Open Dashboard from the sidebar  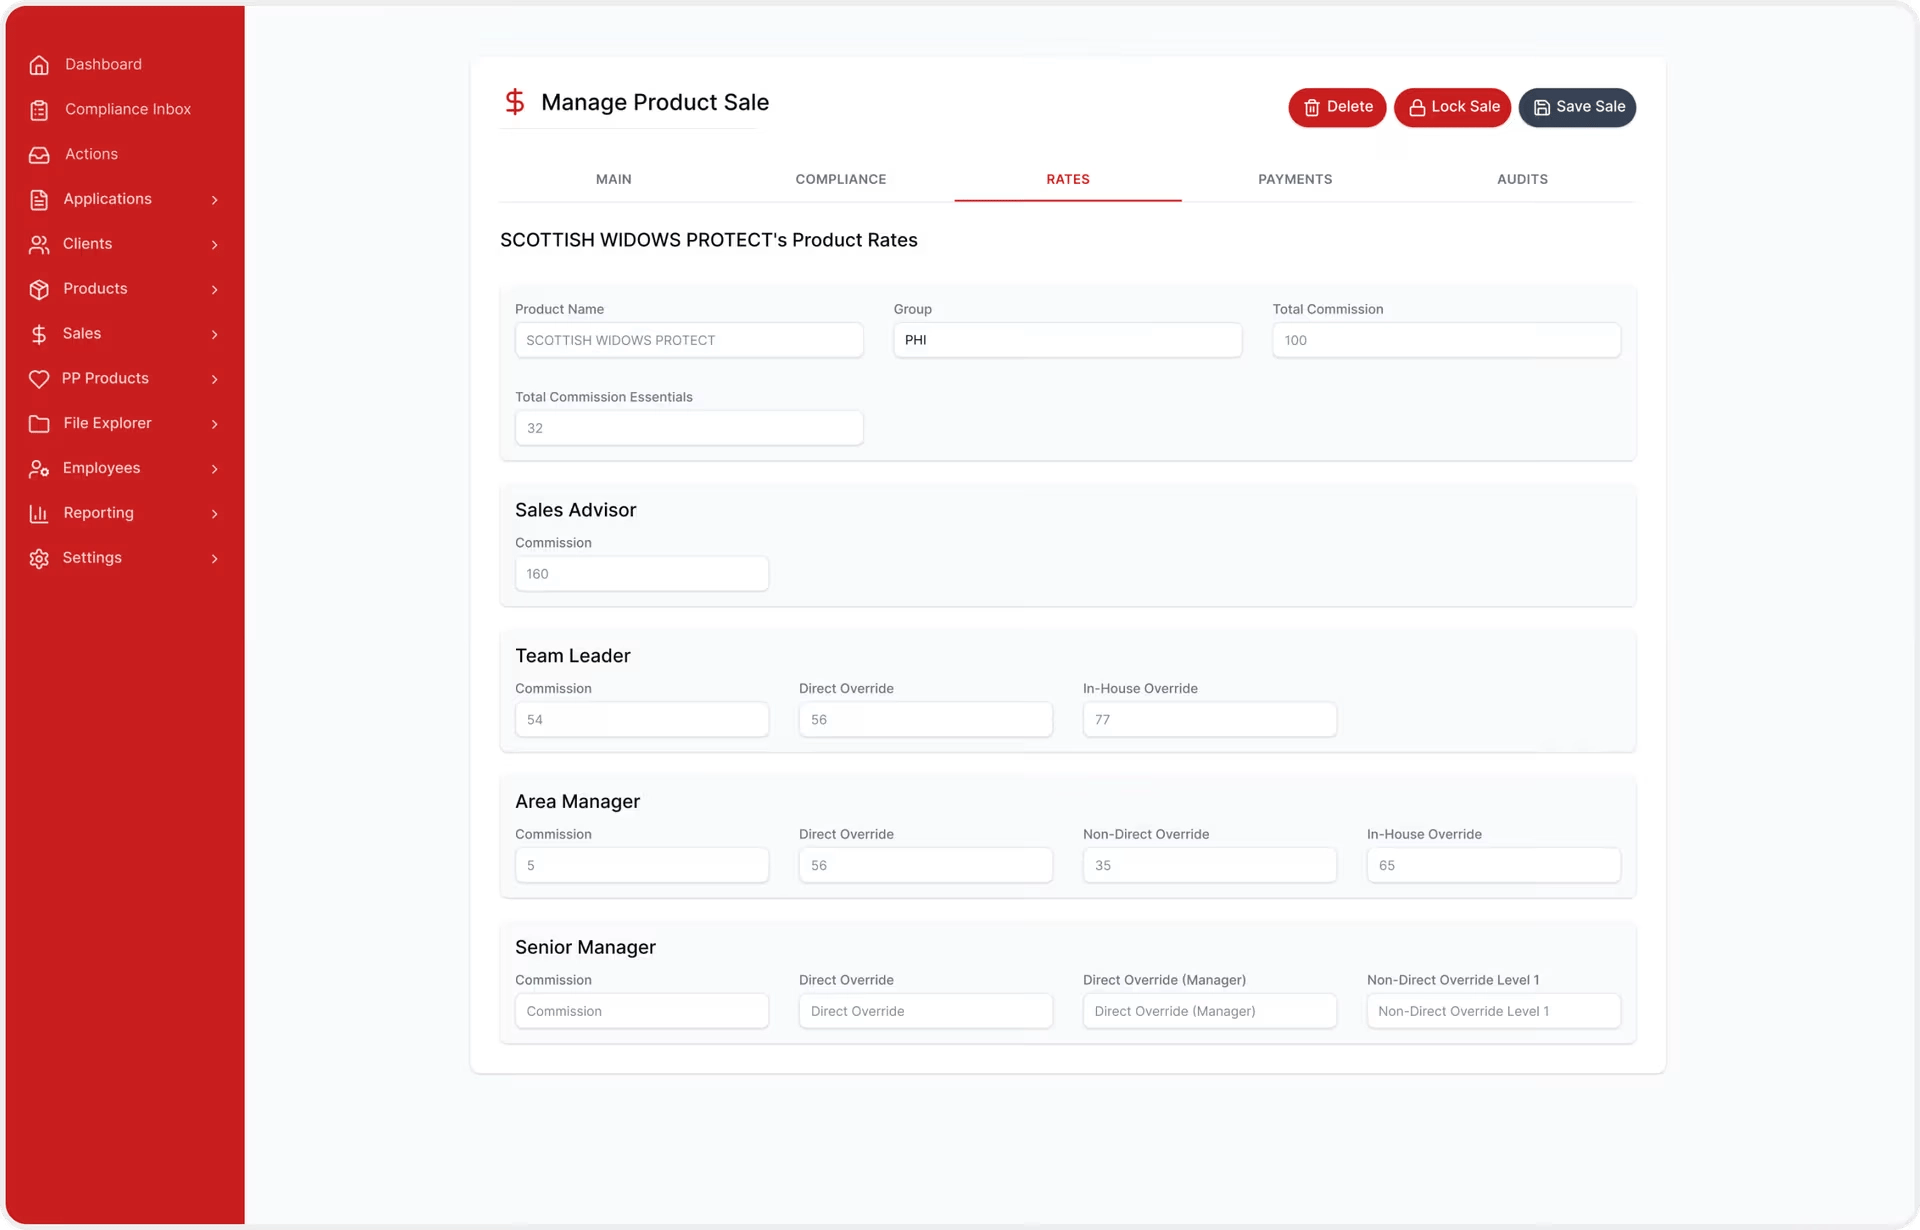coord(103,65)
